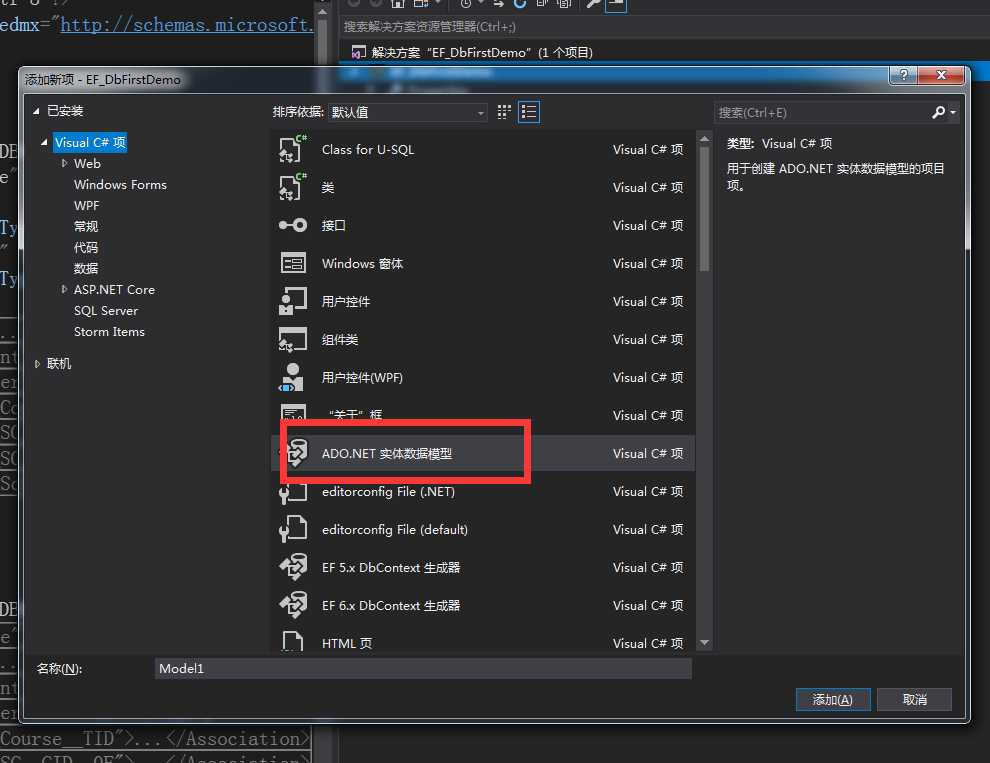Select the Storm Items category
990x763 pixels.
tap(109, 331)
